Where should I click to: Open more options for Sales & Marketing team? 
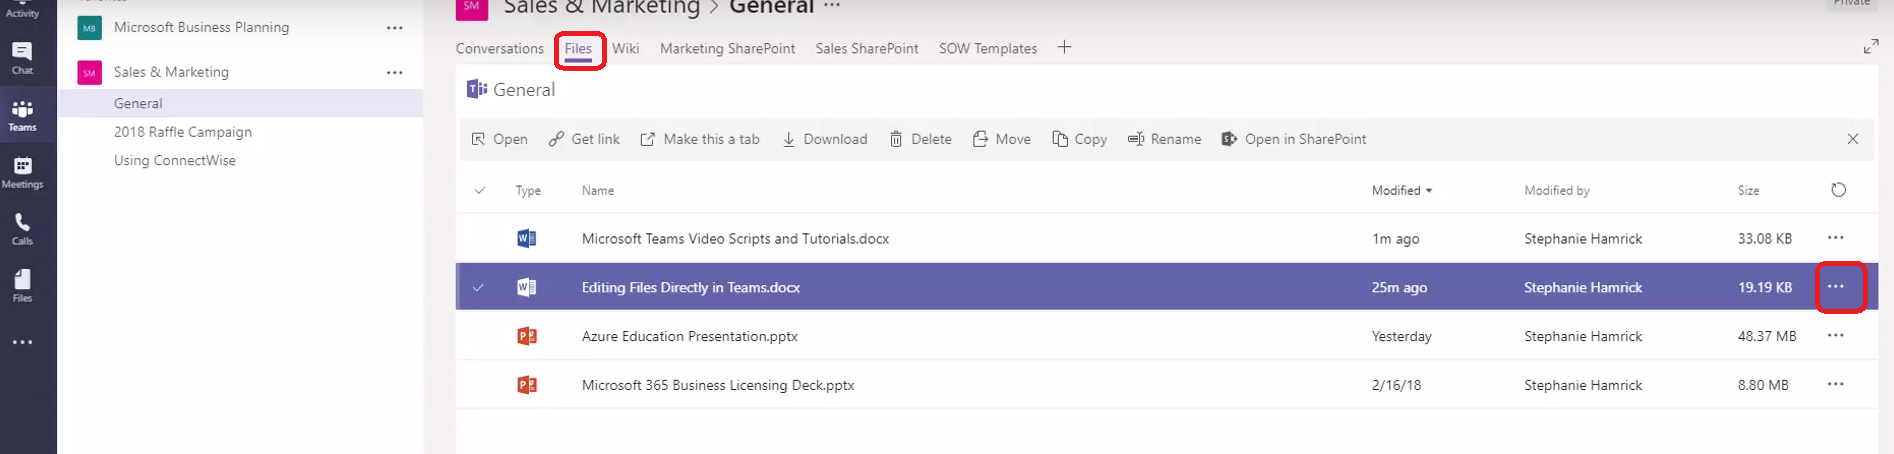click(395, 72)
